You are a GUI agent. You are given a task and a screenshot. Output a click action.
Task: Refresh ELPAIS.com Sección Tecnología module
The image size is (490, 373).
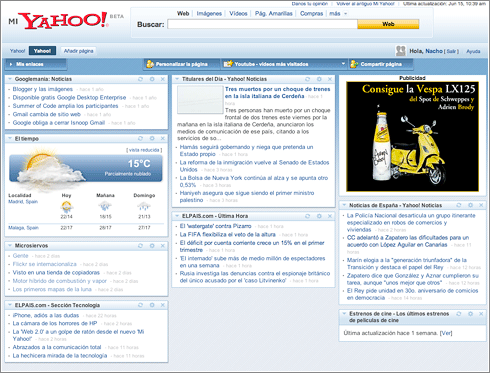(x=140, y=305)
